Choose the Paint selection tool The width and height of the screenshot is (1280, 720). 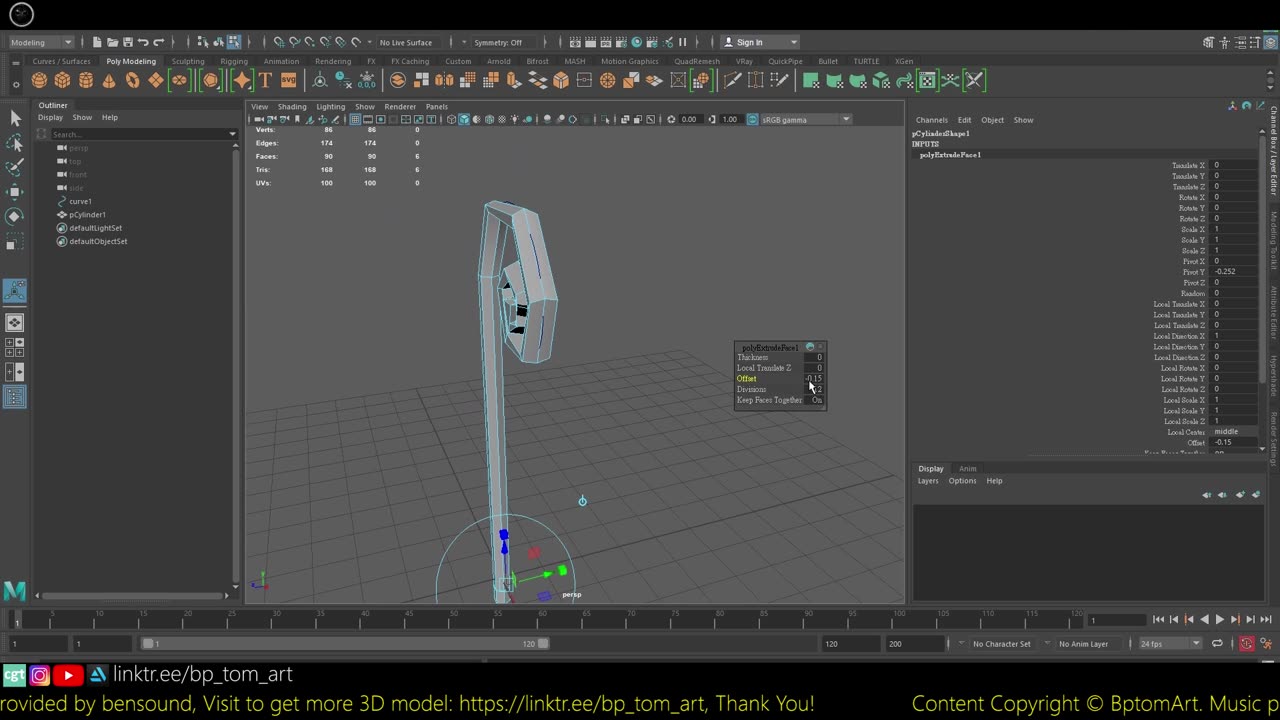[x=15, y=167]
